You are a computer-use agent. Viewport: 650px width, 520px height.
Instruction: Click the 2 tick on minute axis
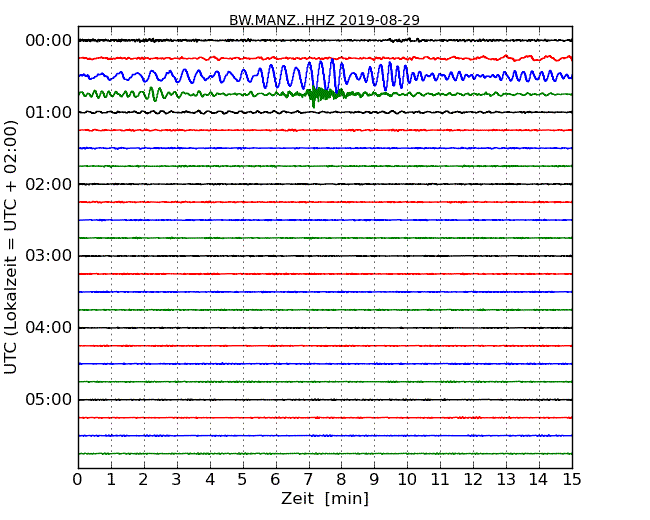143,480
